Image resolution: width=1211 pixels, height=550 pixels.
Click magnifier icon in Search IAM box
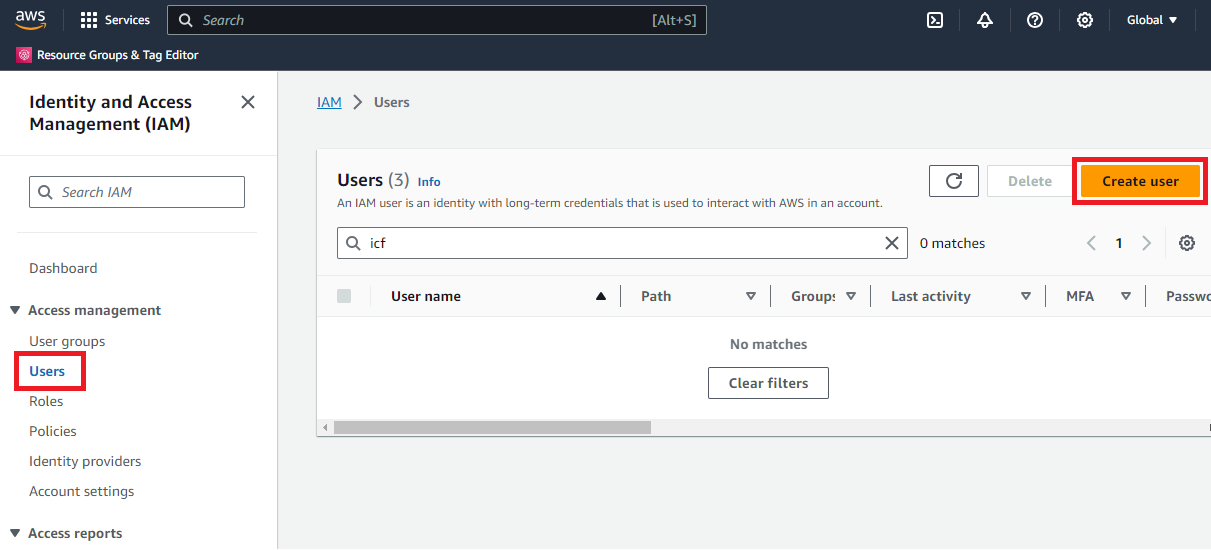click(x=45, y=192)
